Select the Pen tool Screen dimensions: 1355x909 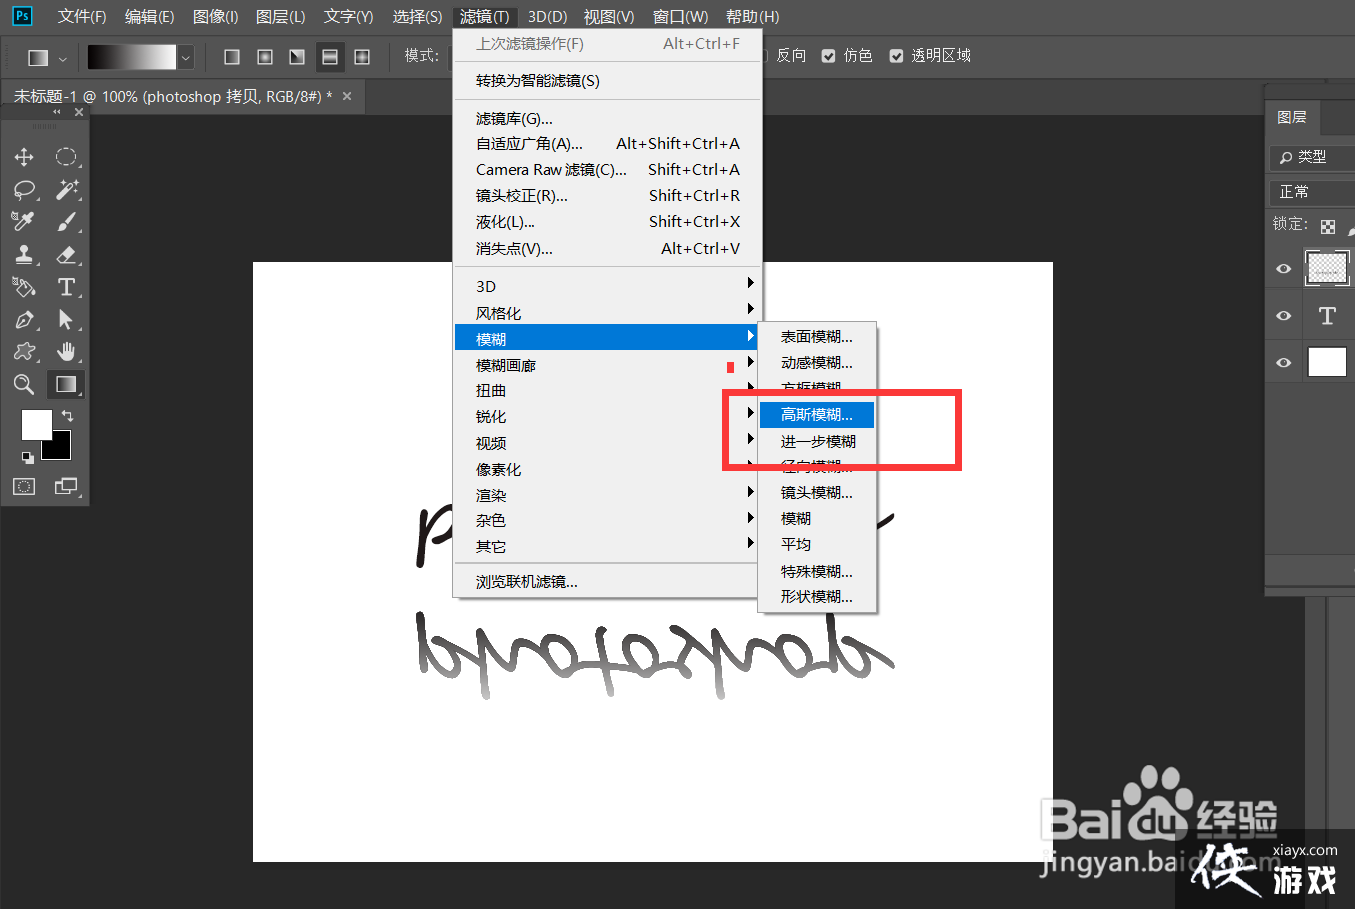pyautogui.click(x=23, y=320)
